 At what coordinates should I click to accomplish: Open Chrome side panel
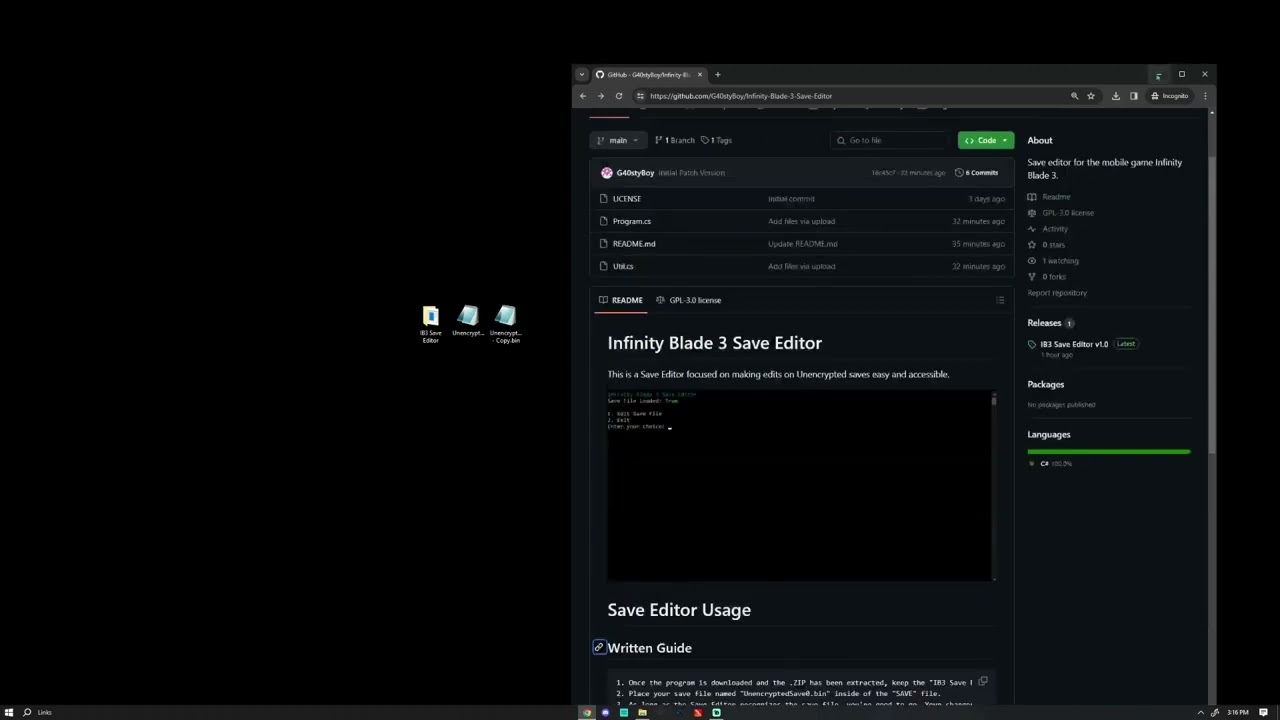[1134, 96]
